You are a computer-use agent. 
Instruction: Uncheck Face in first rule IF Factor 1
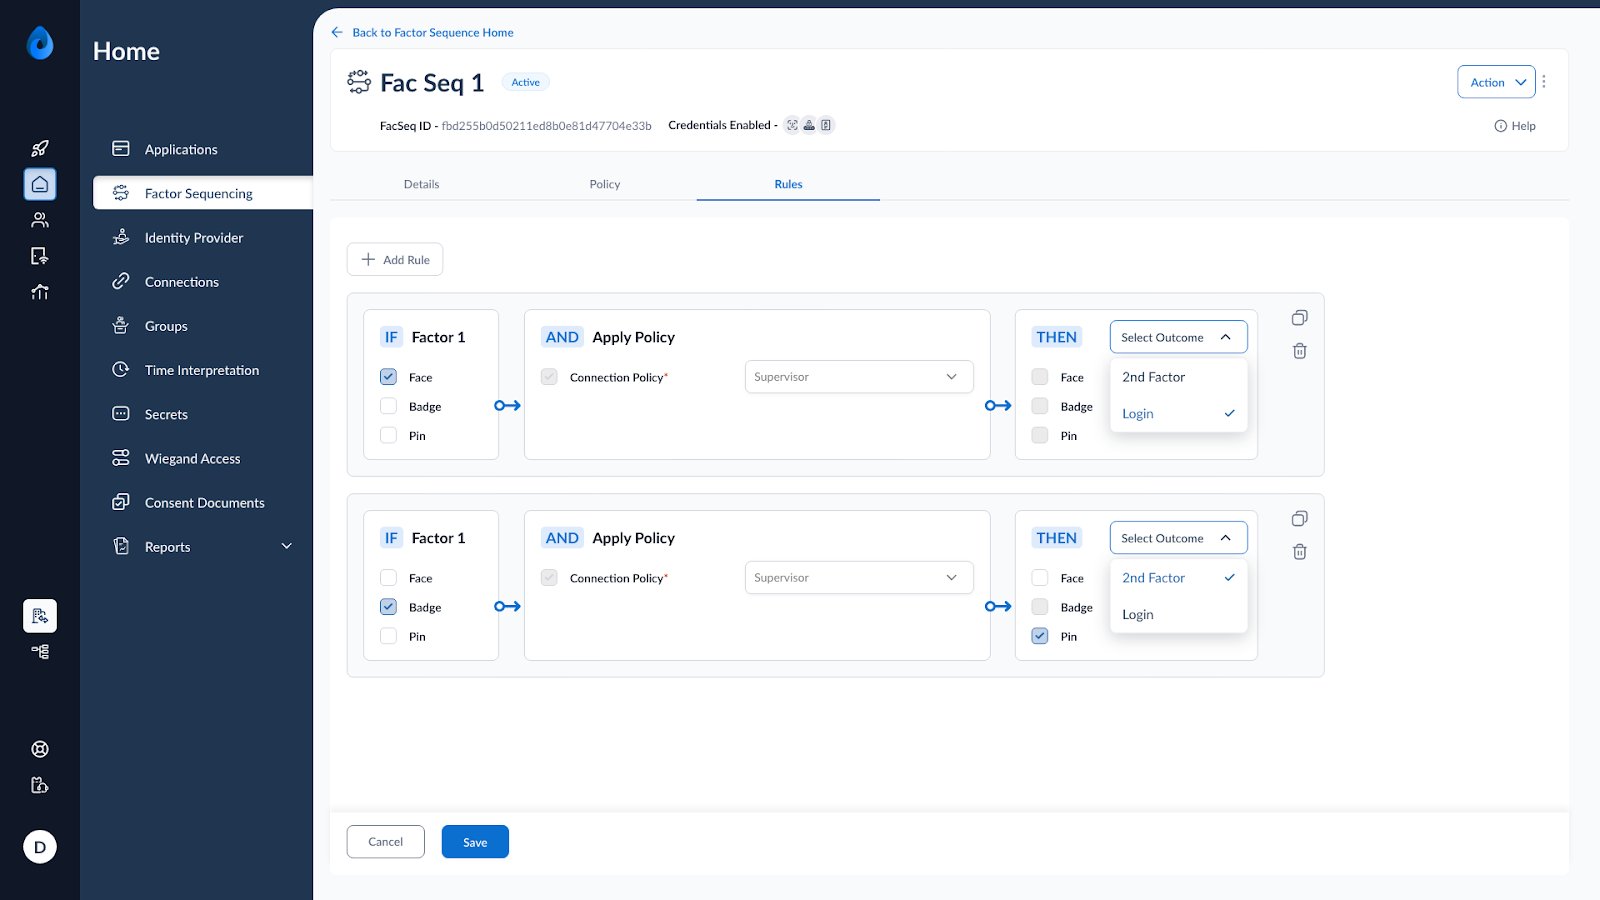388,377
